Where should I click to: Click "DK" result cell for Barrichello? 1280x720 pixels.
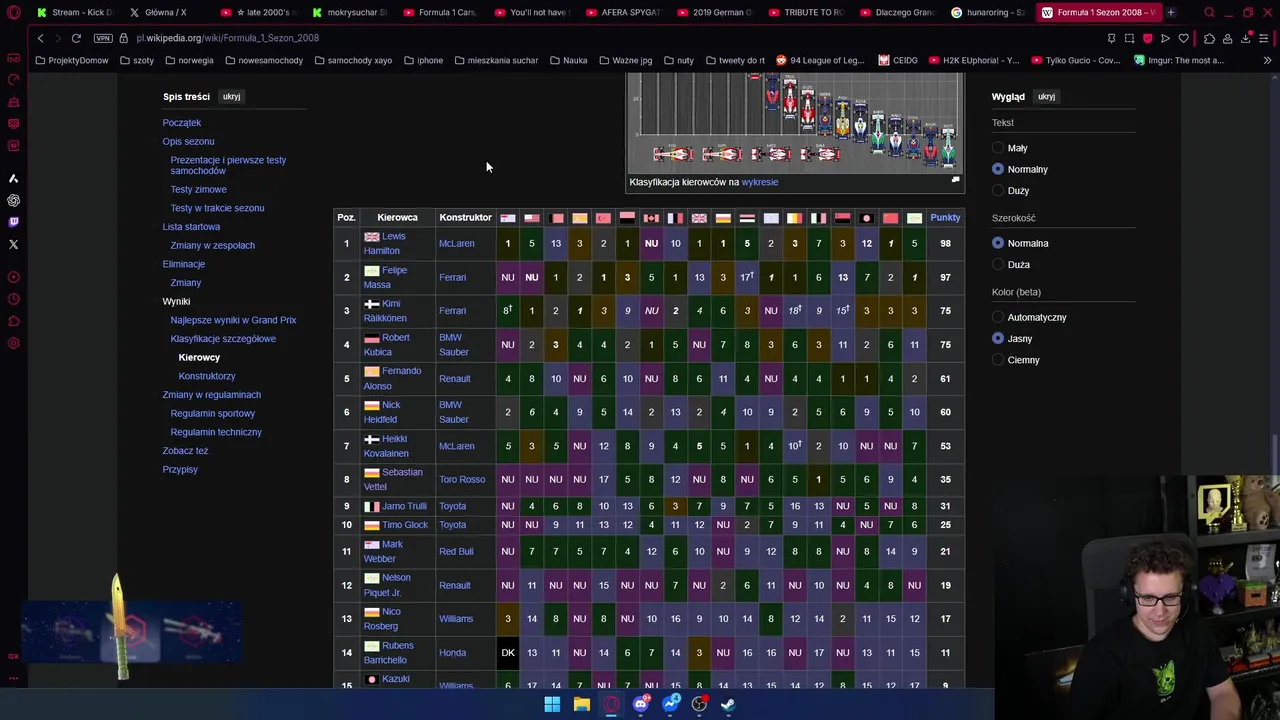(x=508, y=653)
